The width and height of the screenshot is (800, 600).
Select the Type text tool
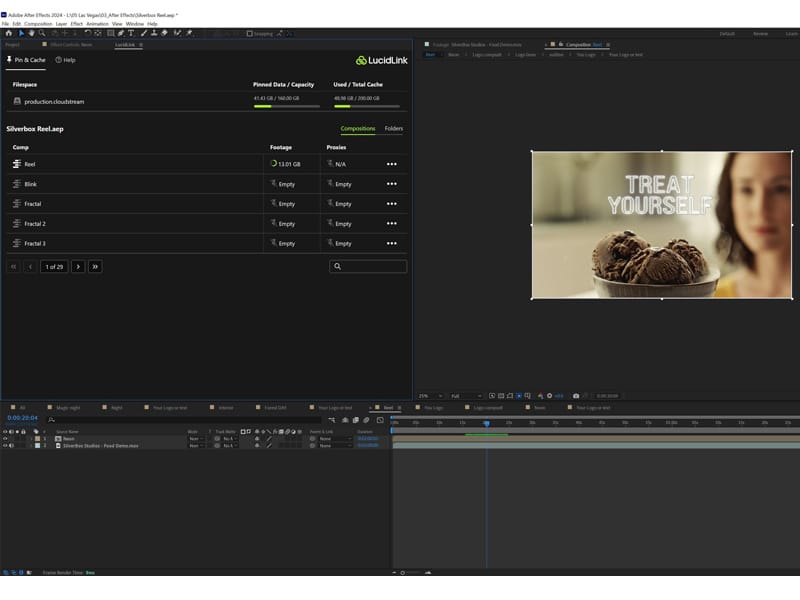(x=131, y=33)
